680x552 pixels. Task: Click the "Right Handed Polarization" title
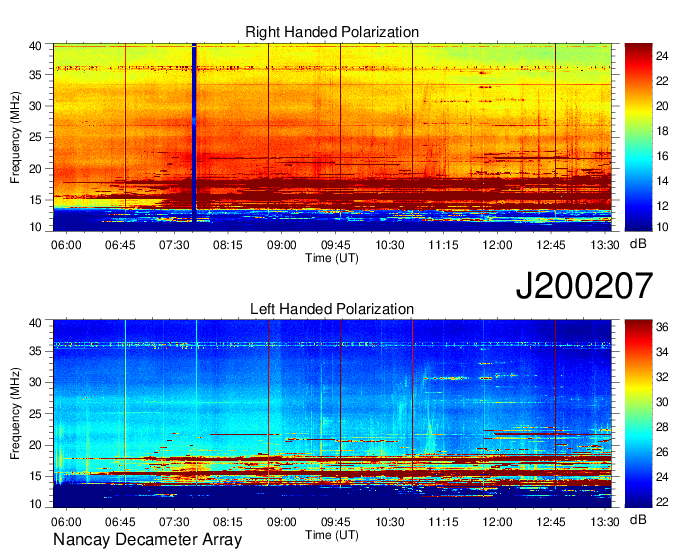pos(332,32)
